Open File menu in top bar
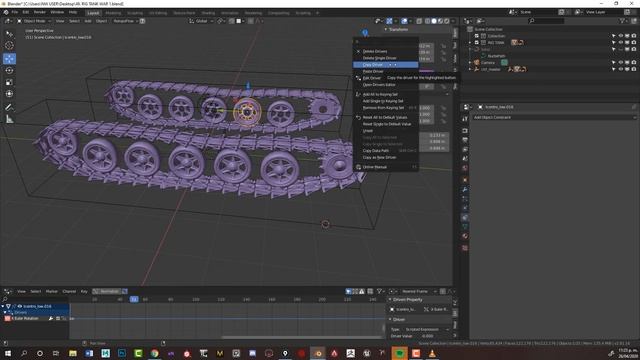The image size is (640, 360). (x=15, y=12)
